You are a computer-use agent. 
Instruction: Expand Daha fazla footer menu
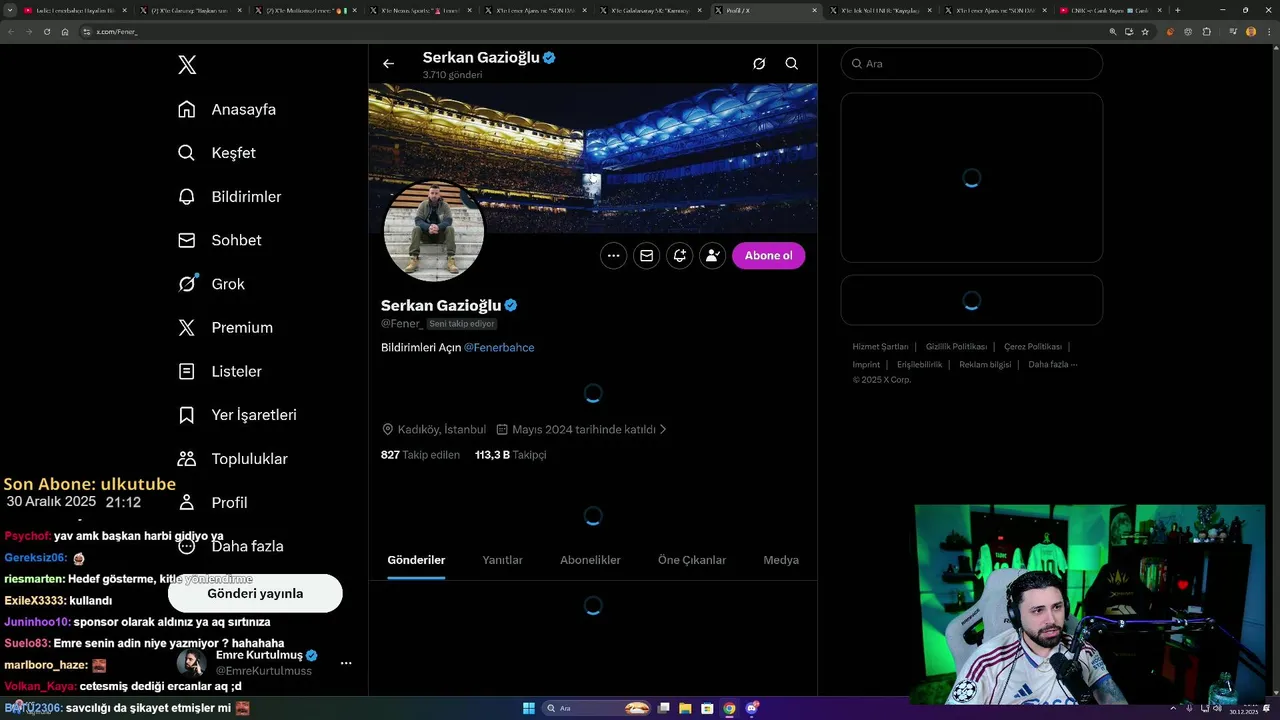click(1052, 365)
